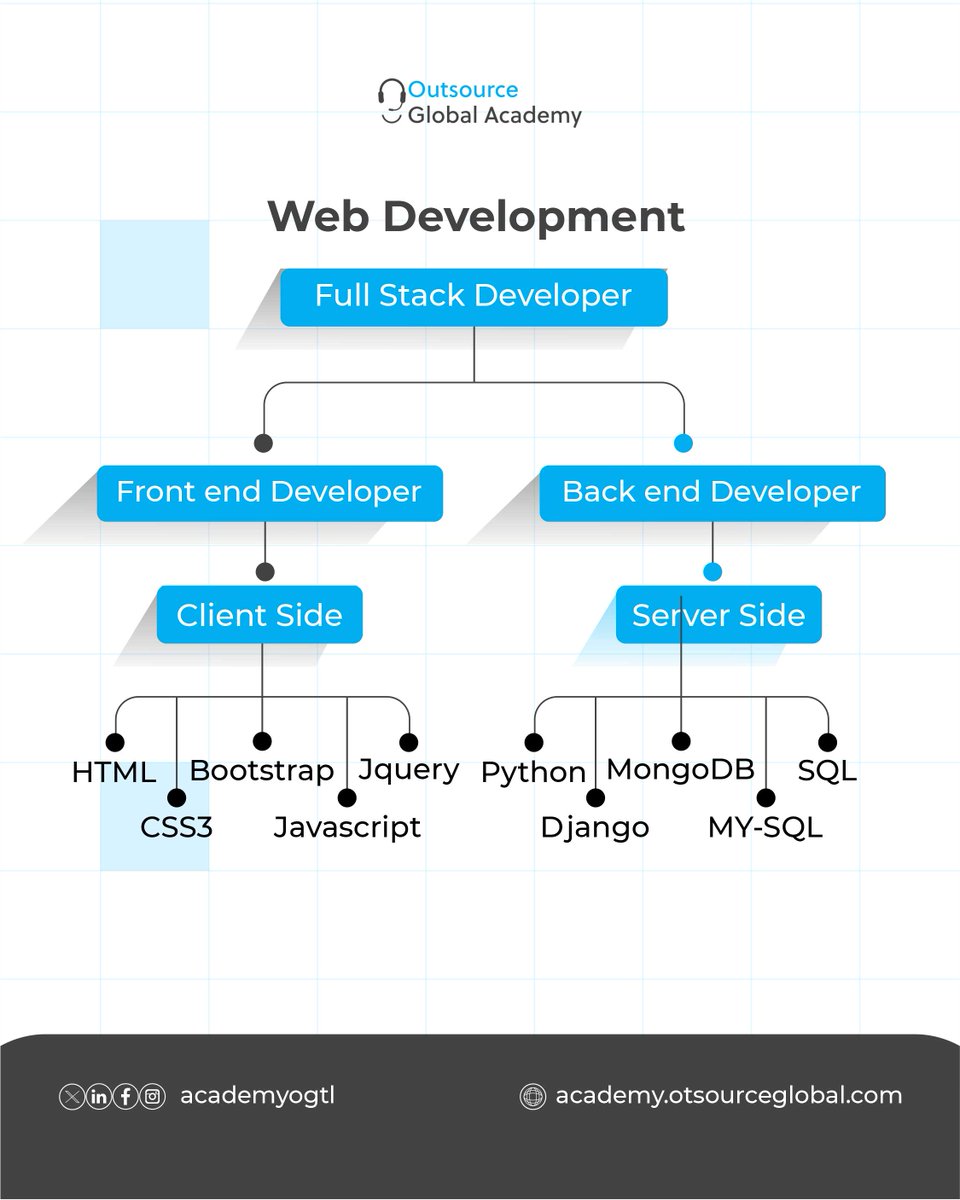Open the Facebook icon link

pyautogui.click(x=124, y=1095)
